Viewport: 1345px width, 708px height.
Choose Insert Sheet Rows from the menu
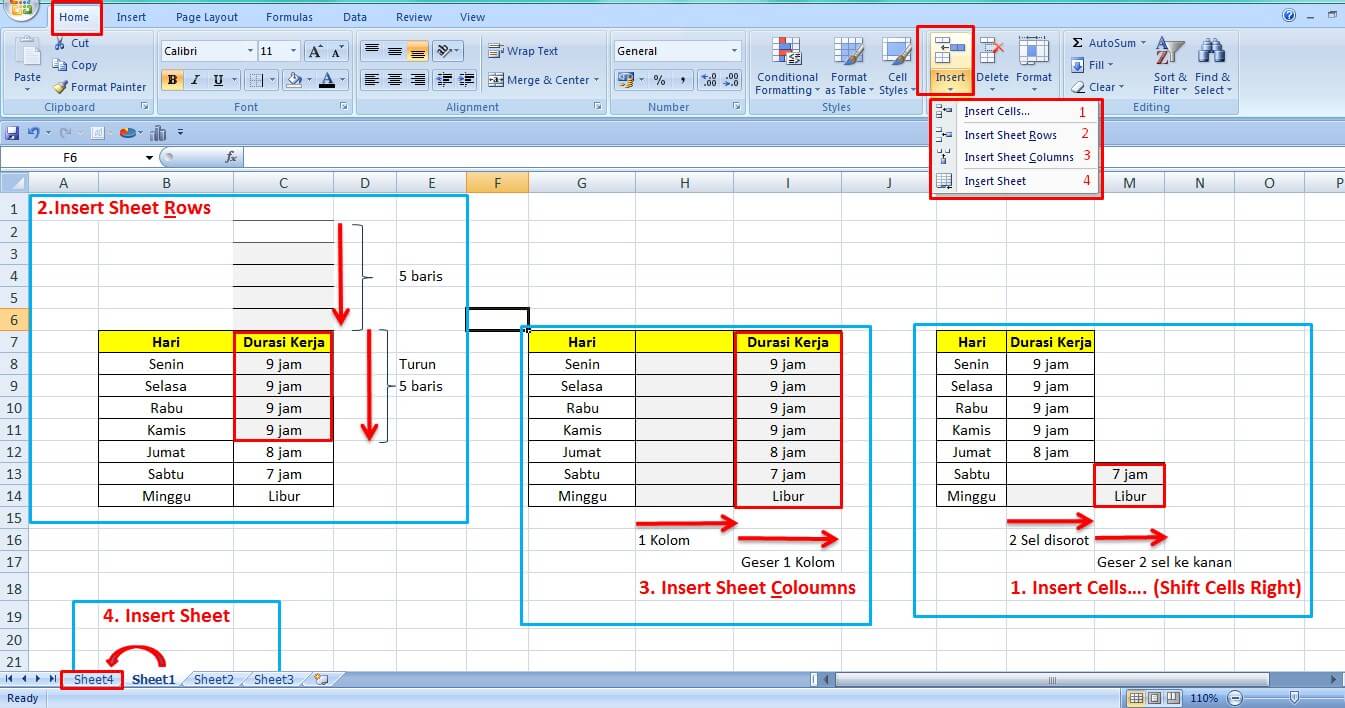[x=1011, y=134]
